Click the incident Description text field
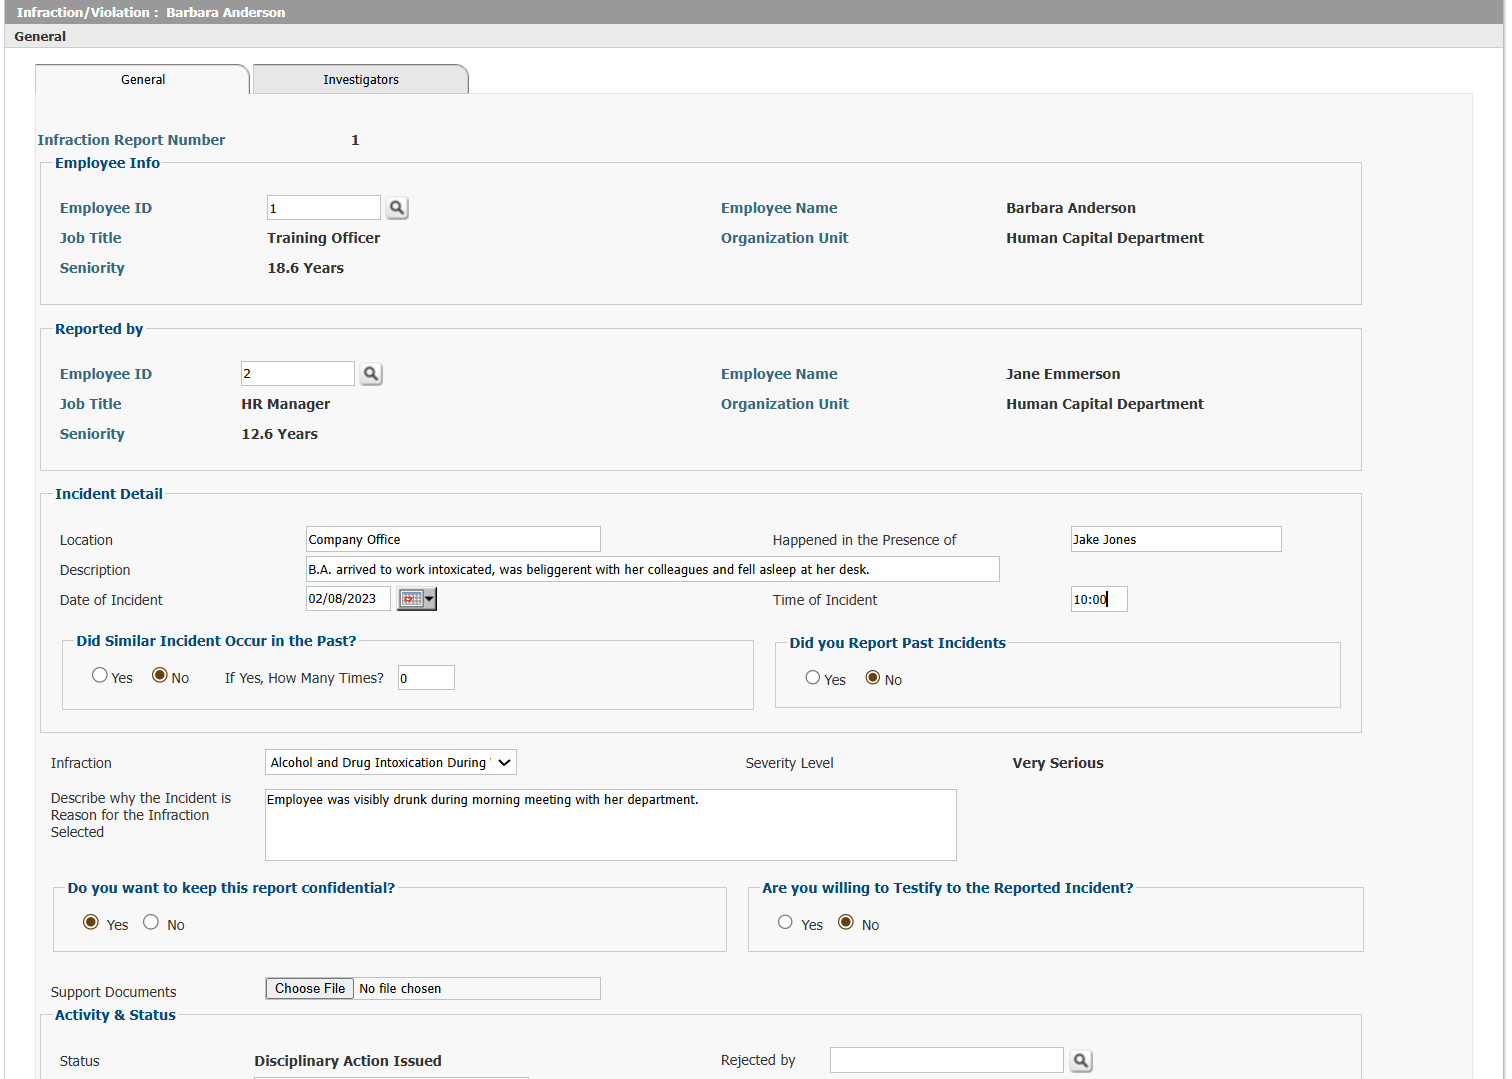1512x1079 pixels. tap(653, 569)
